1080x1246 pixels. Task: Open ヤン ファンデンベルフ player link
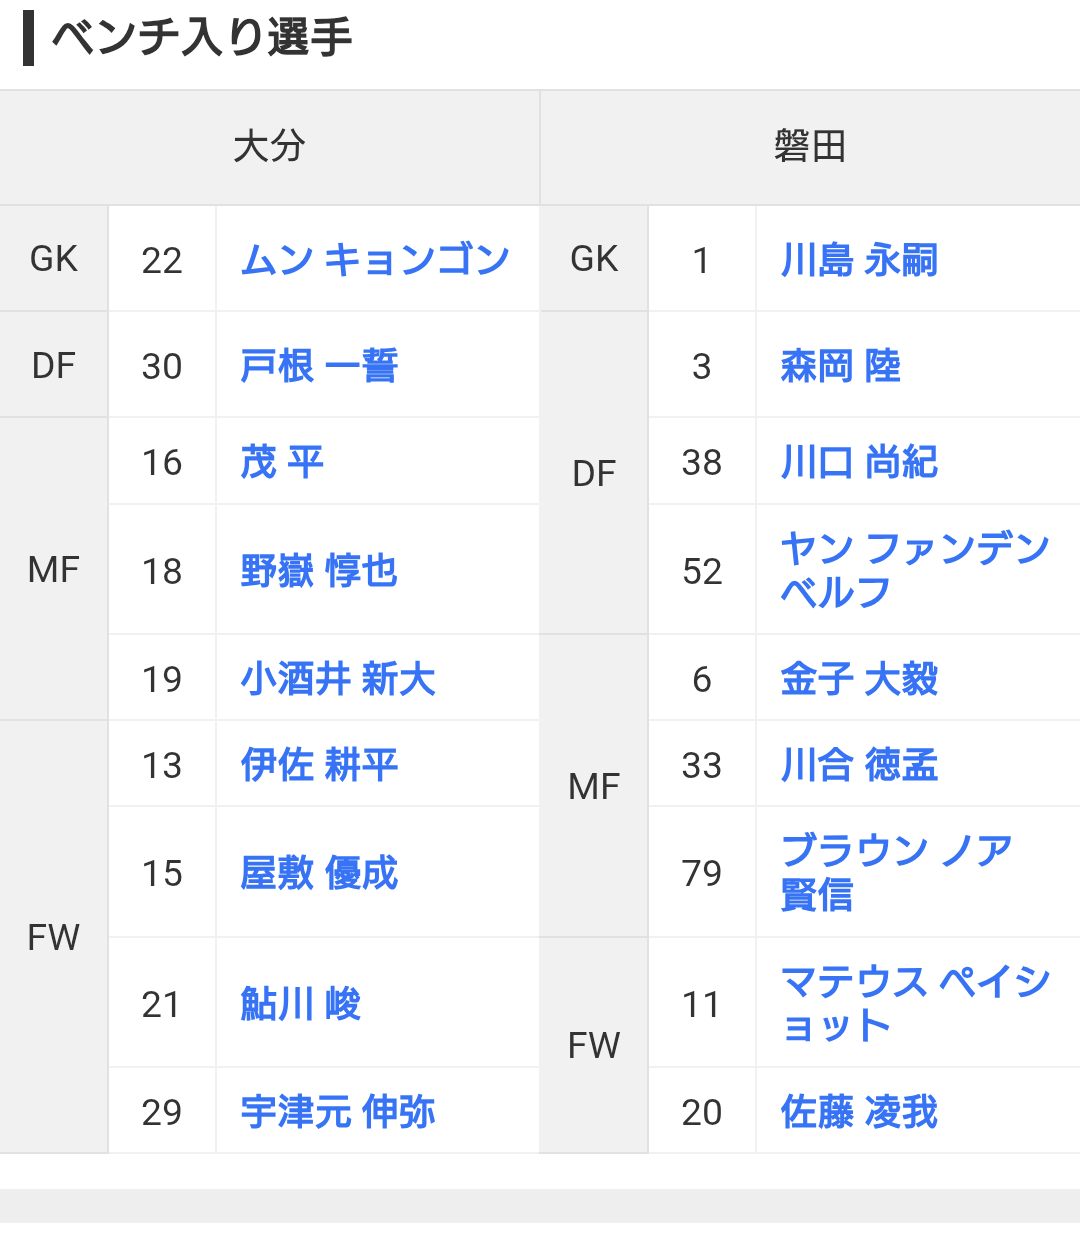[x=915, y=570]
